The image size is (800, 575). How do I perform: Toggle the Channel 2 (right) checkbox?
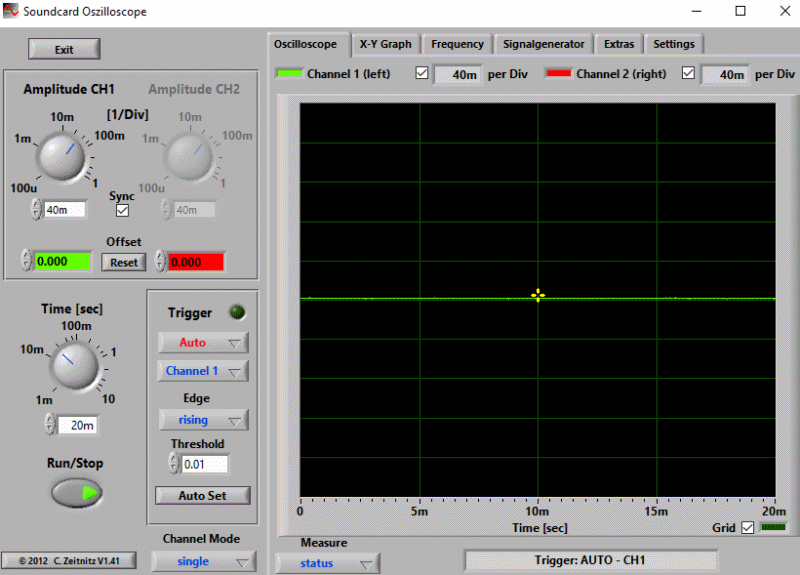[688, 73]
